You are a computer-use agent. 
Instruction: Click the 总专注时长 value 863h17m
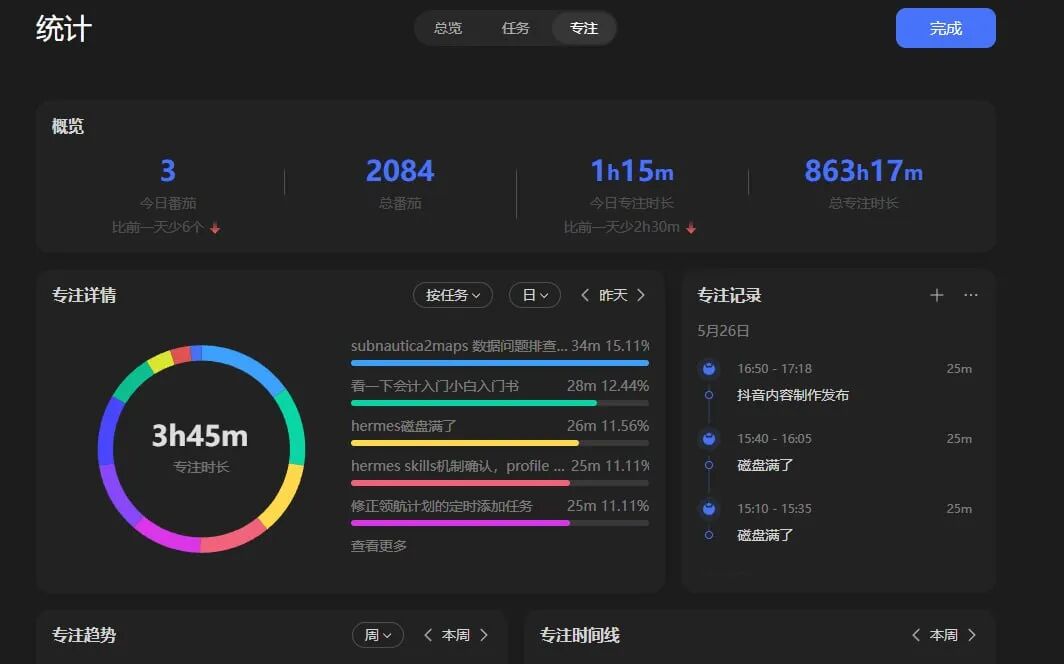coord(863,171)
